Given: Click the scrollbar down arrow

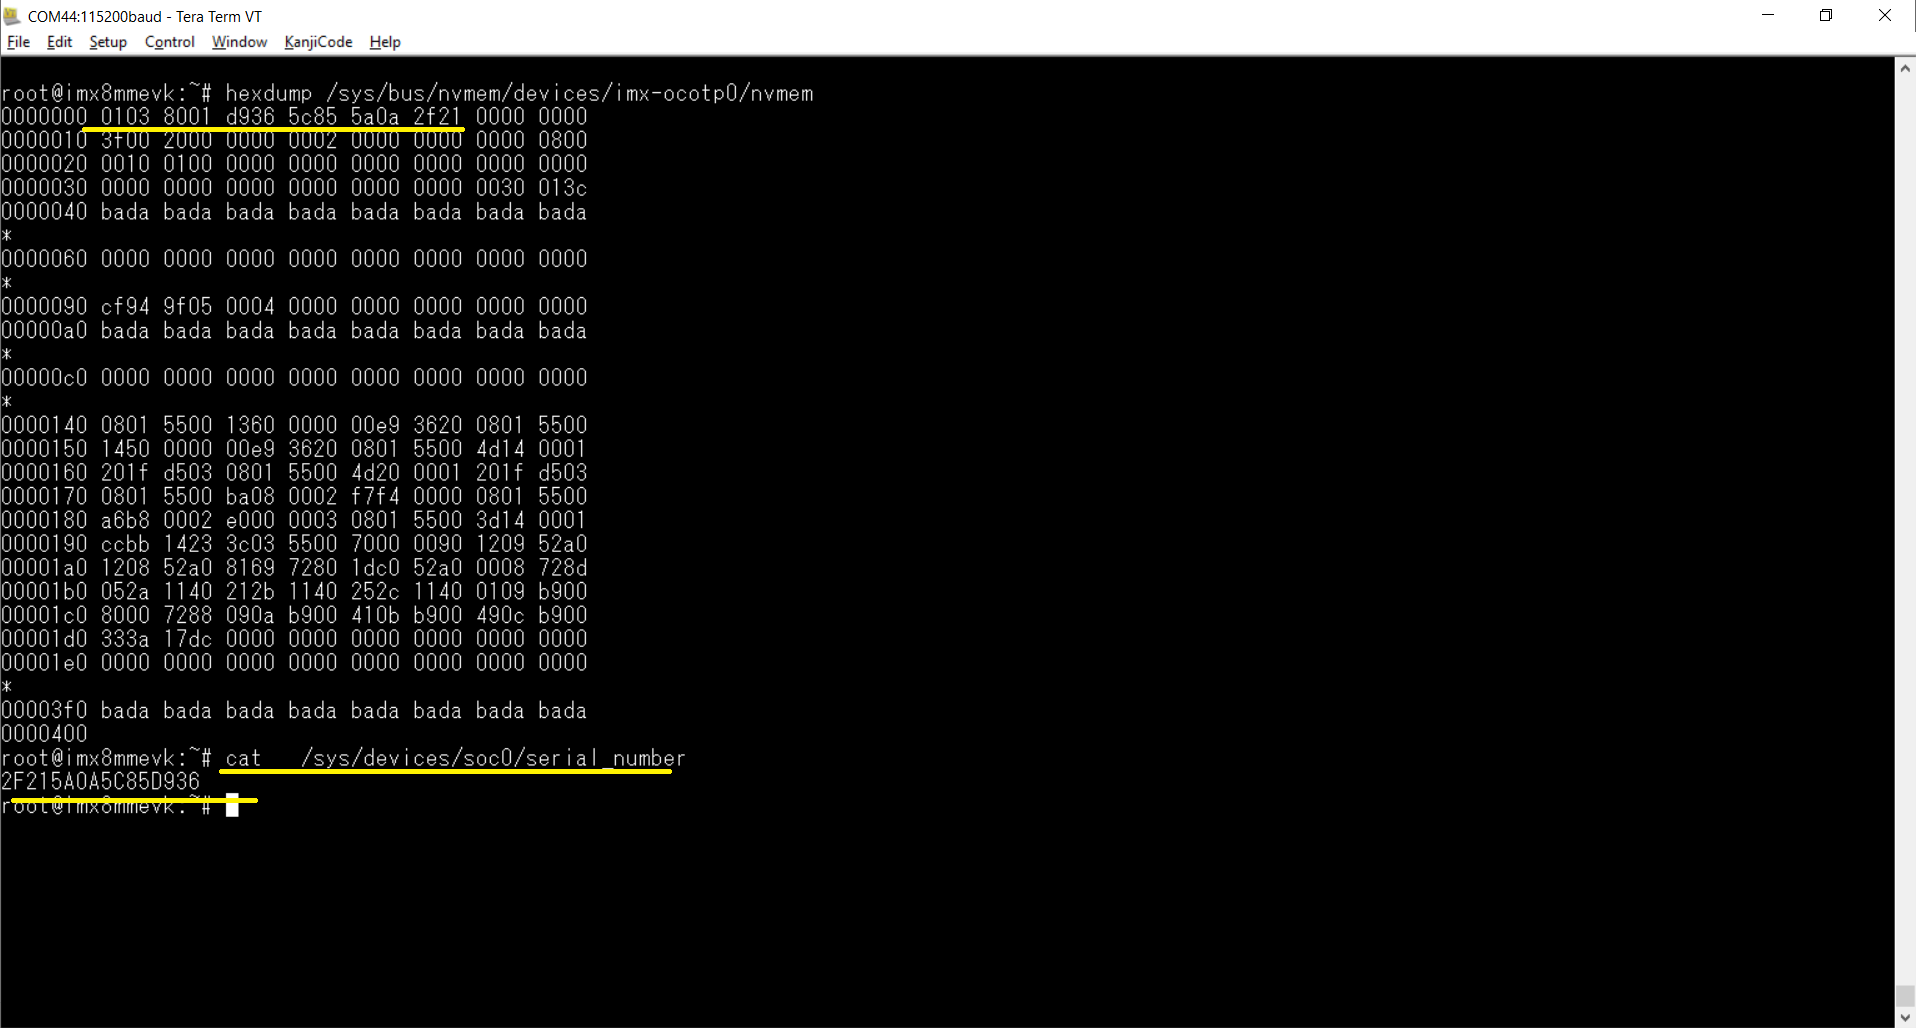Looking at the screenshot, I should (x=1906, y=1018).
